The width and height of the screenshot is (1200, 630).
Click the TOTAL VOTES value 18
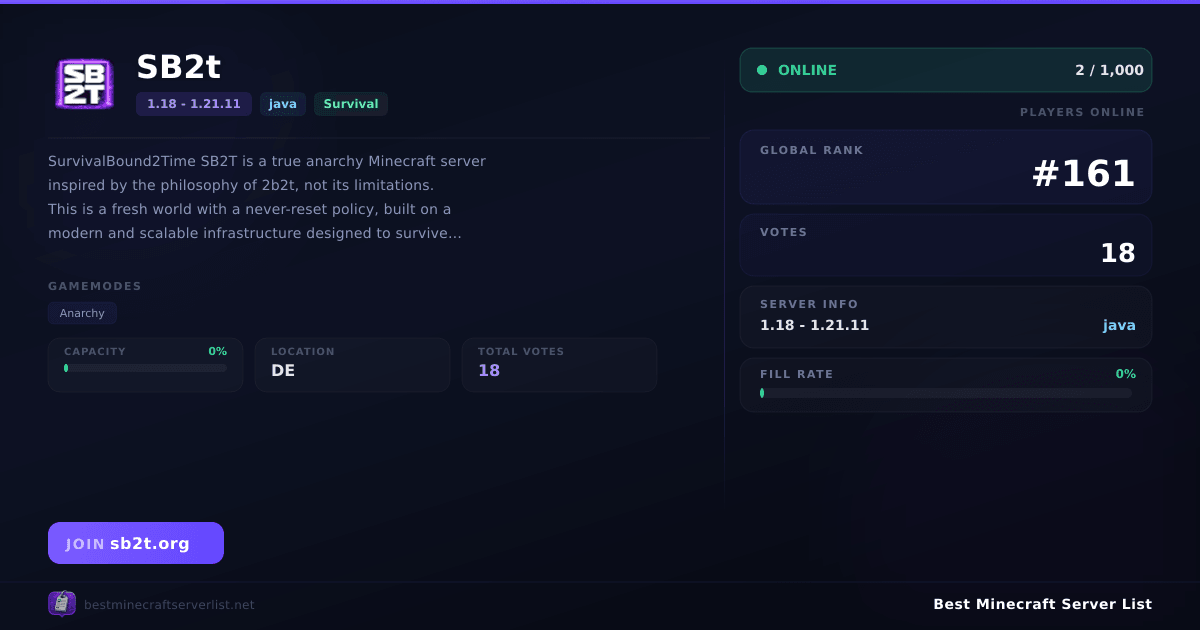(489, 370)
